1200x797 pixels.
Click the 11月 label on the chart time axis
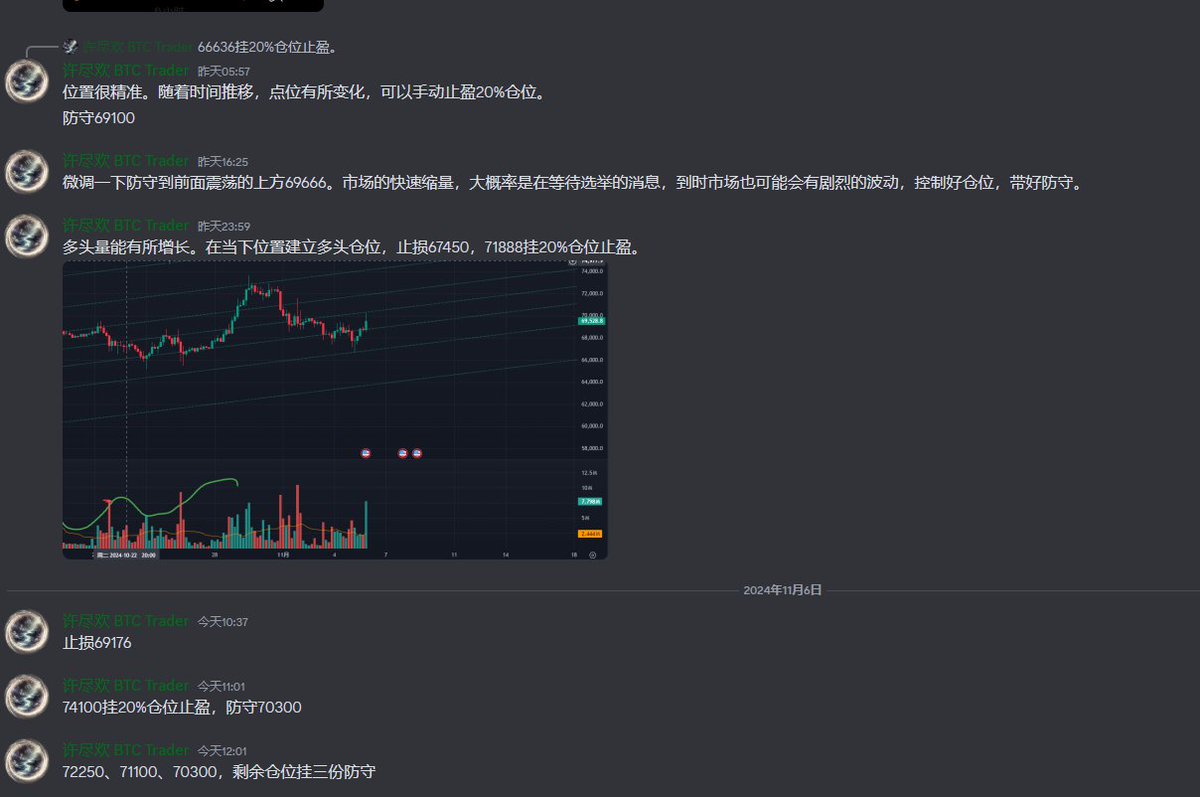pos(285,553)
